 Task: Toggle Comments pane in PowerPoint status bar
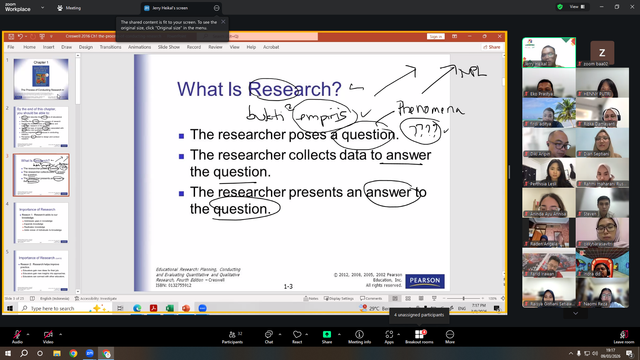(x=371, y=298)
